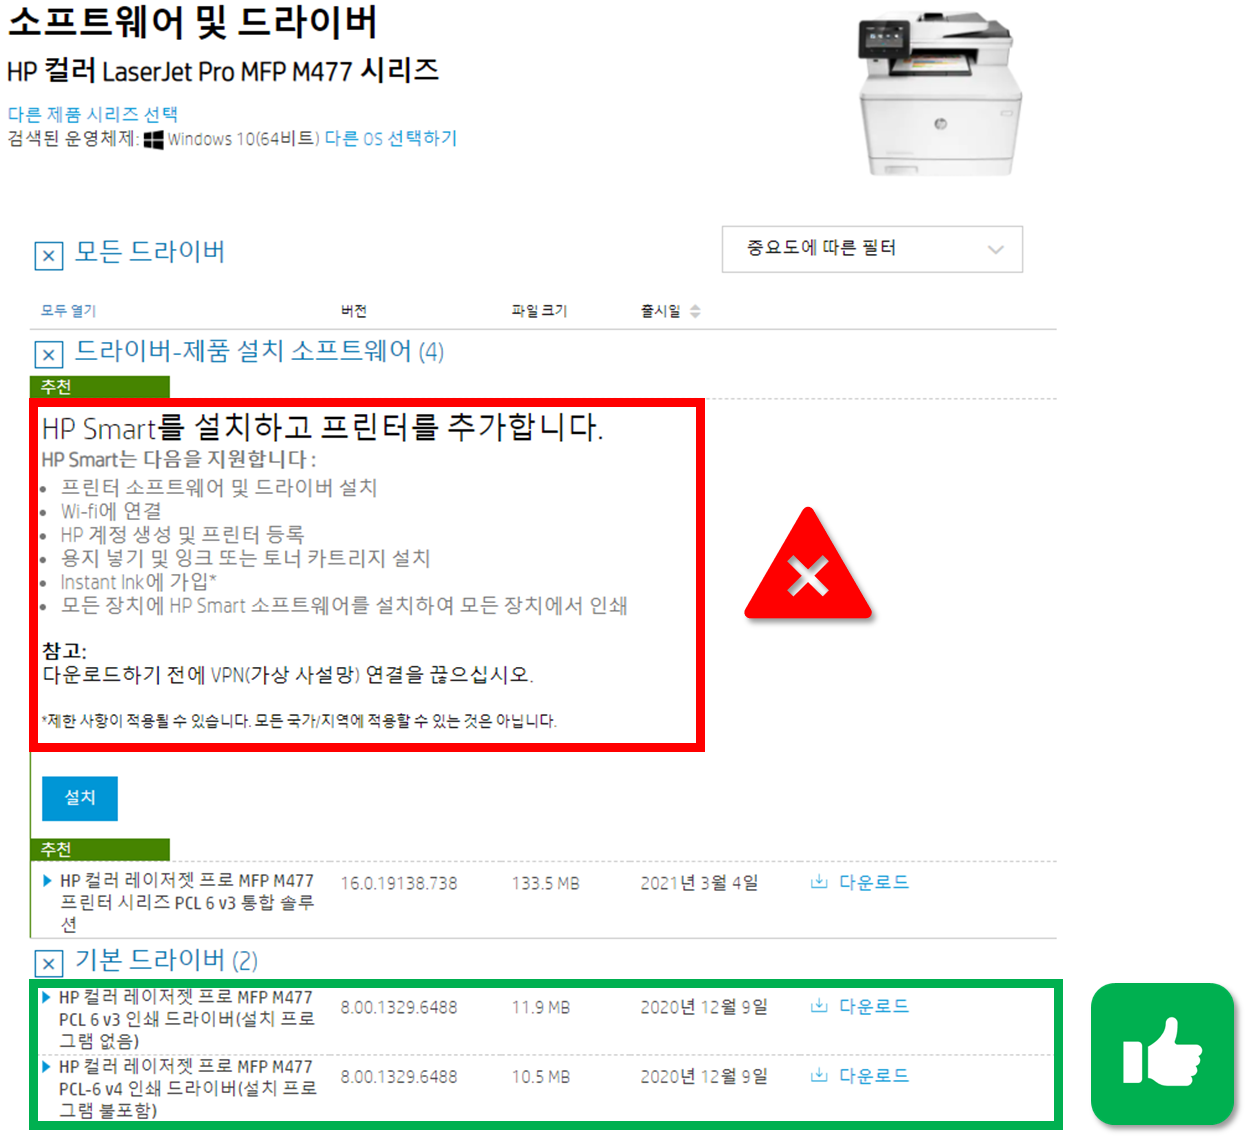
Task: Open the 다른 제품 시리즈 선택 link
Action: (x=93, y=114)
